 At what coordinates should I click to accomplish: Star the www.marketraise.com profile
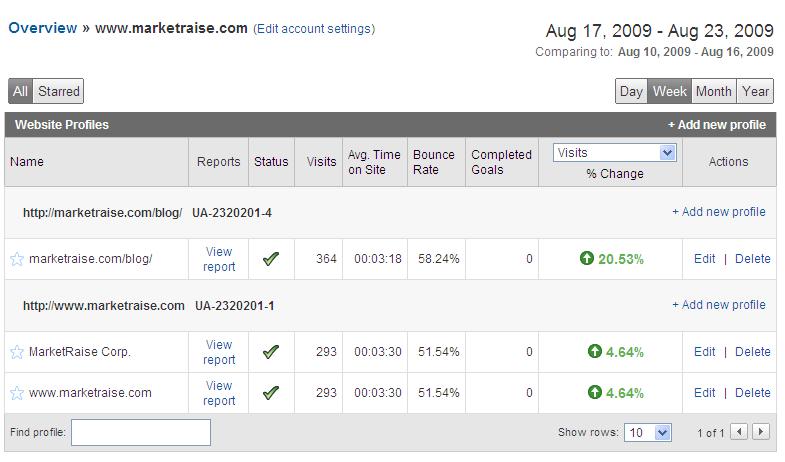[x=17, y=393]
